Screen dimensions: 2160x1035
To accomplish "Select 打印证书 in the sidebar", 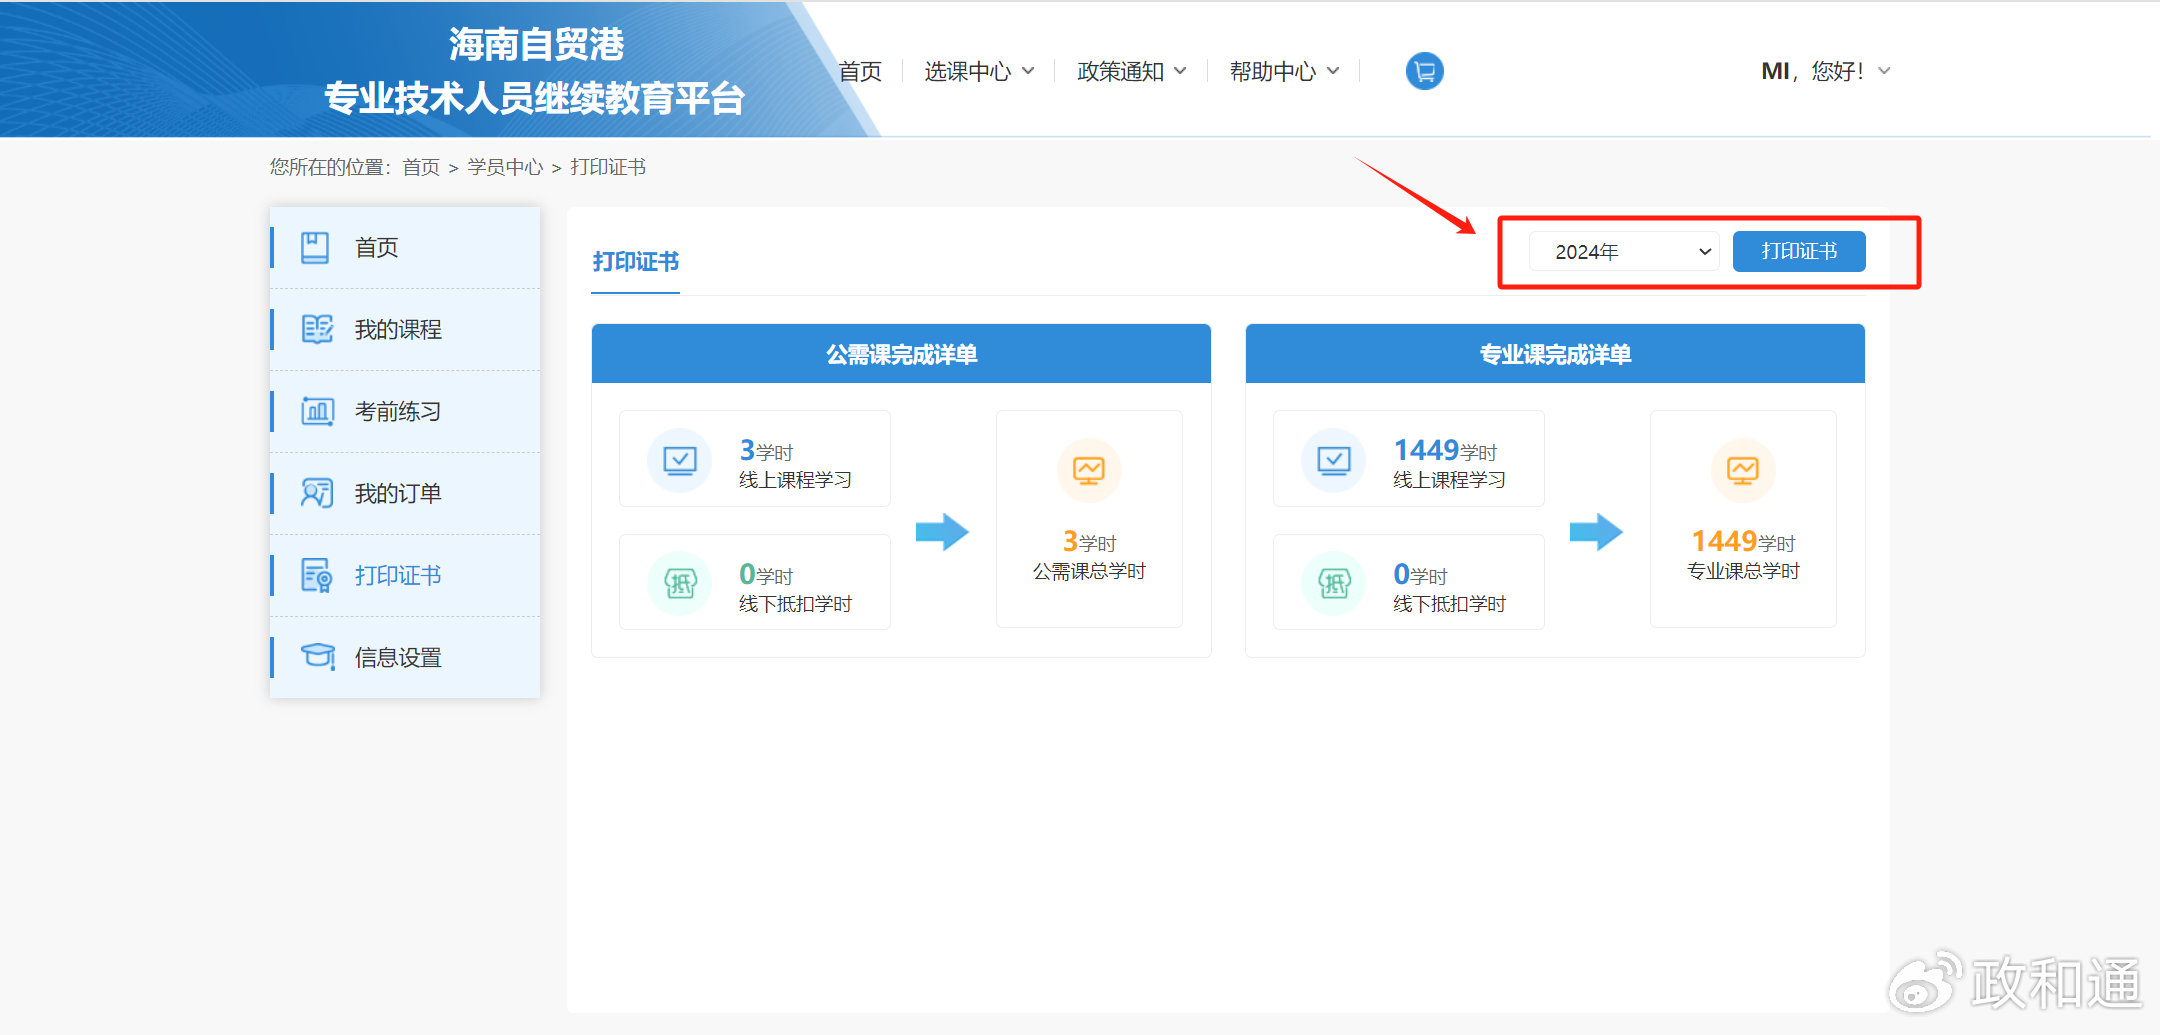I will point(405,575).
